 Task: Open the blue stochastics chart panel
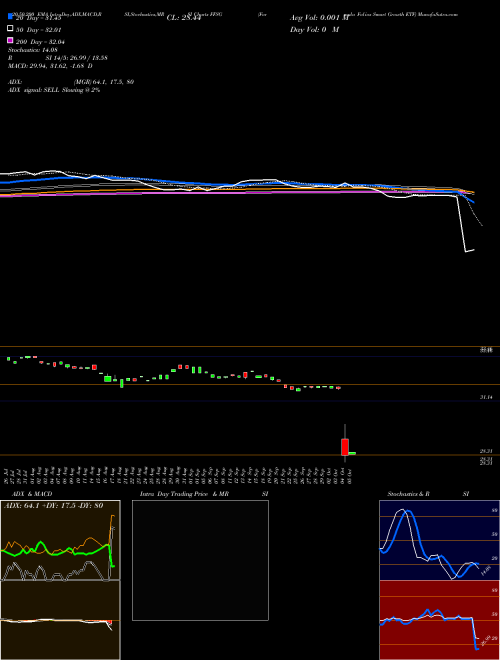(x=439, y=540)
